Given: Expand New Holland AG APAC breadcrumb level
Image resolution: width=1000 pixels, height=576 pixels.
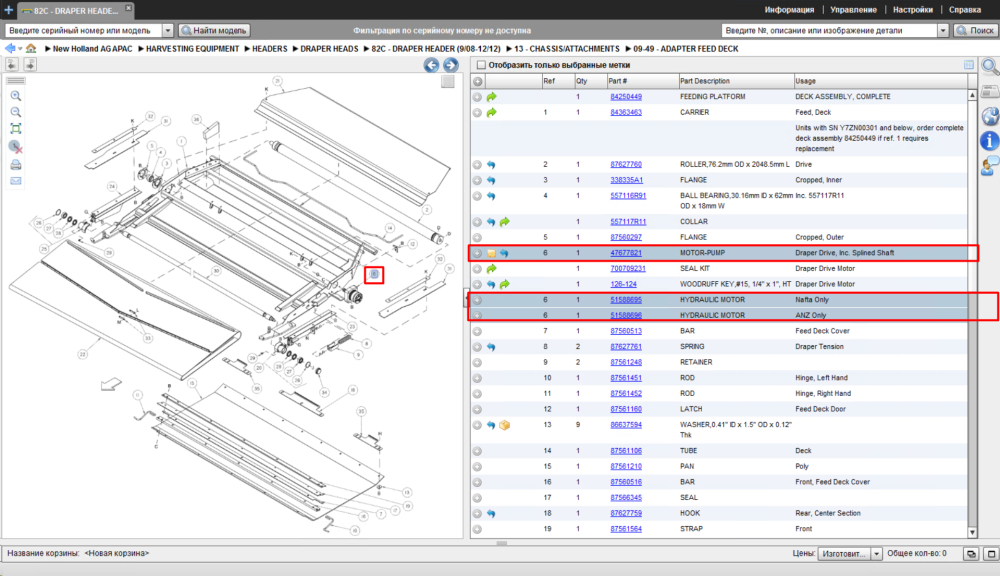Looking at the screenshot, I should 48,48.
